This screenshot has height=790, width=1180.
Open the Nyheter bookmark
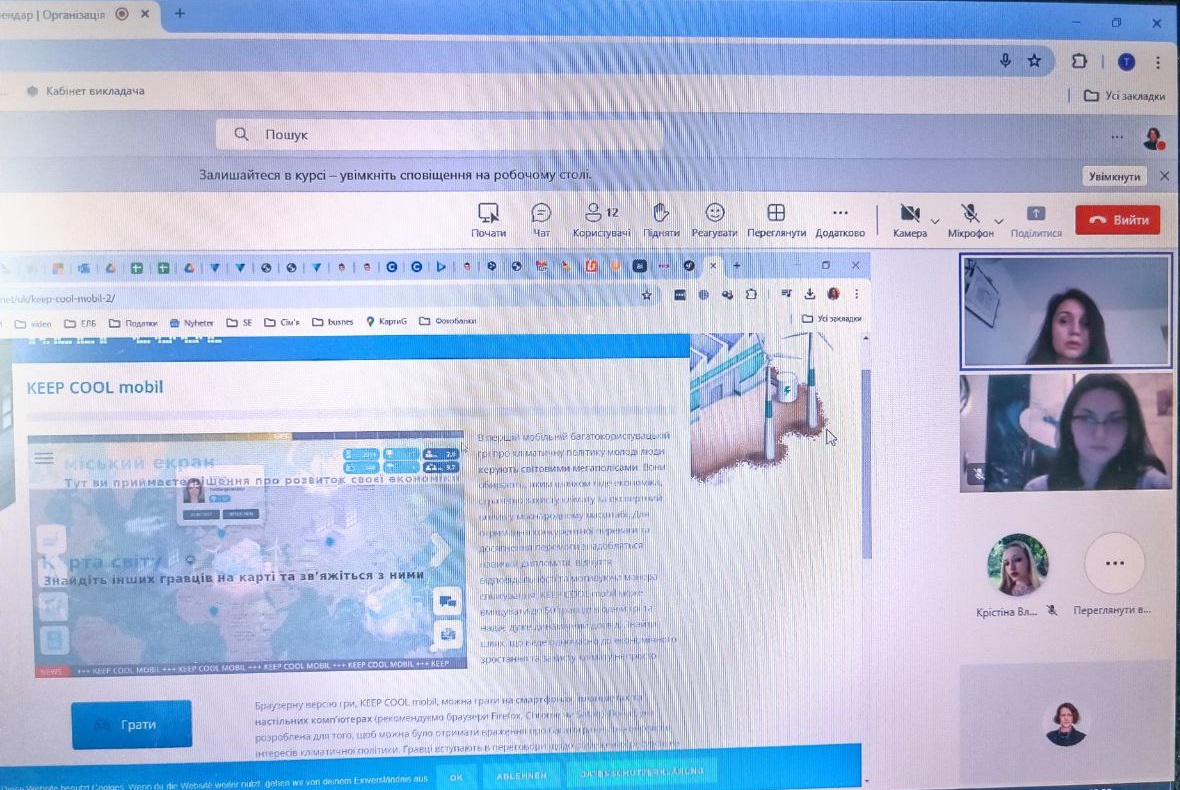coord(192,322)
